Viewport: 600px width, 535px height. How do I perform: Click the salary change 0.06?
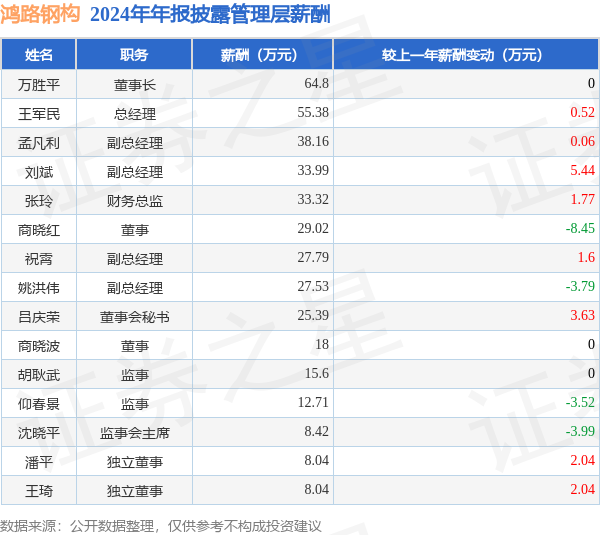click(582, 142)
